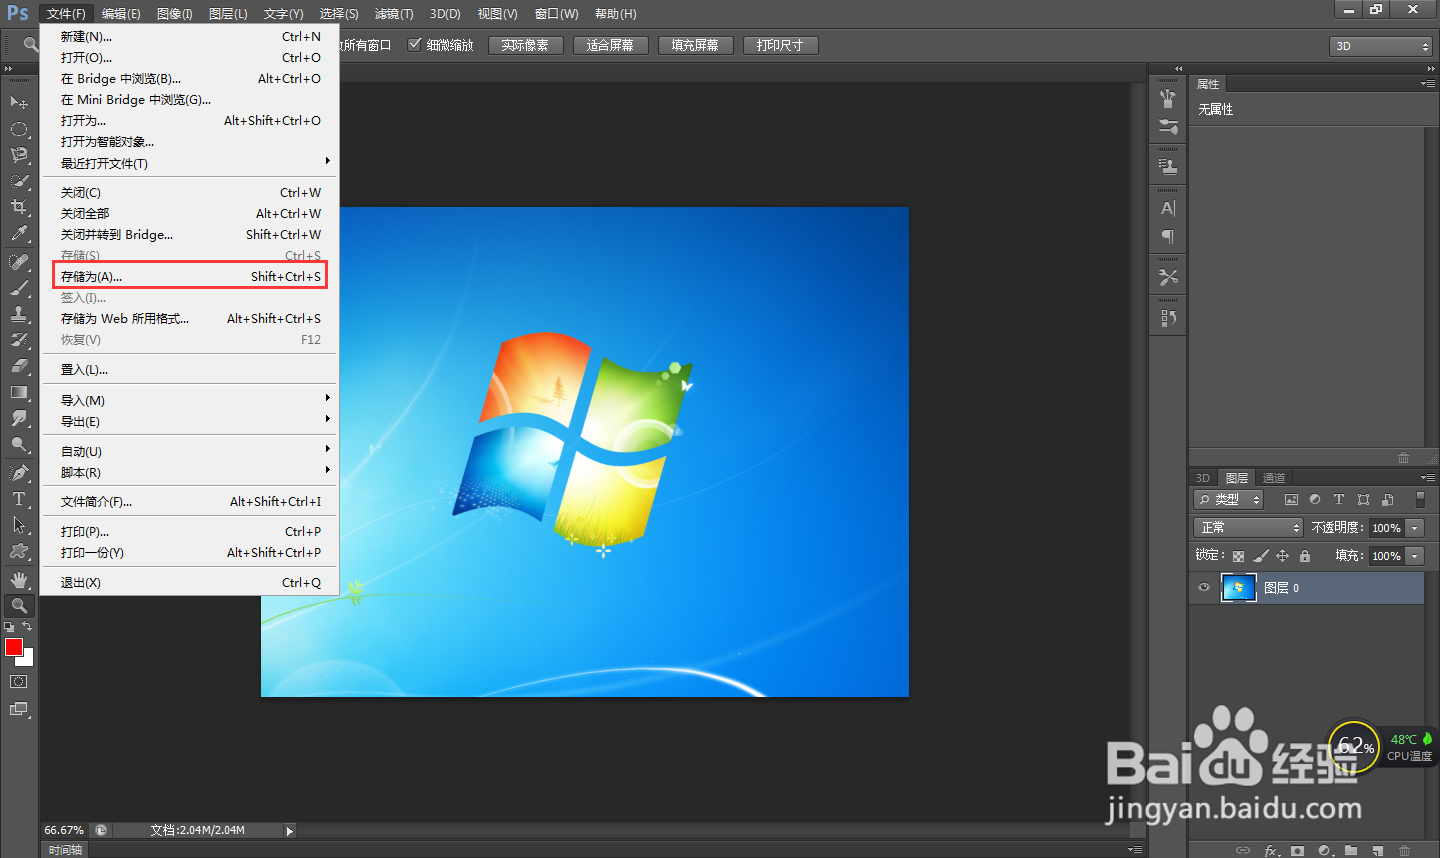Viewport: 1440px width, 858px height.
Task: Click the 图层 0 layer thumbnail
Action: (x=1238, y=588)
